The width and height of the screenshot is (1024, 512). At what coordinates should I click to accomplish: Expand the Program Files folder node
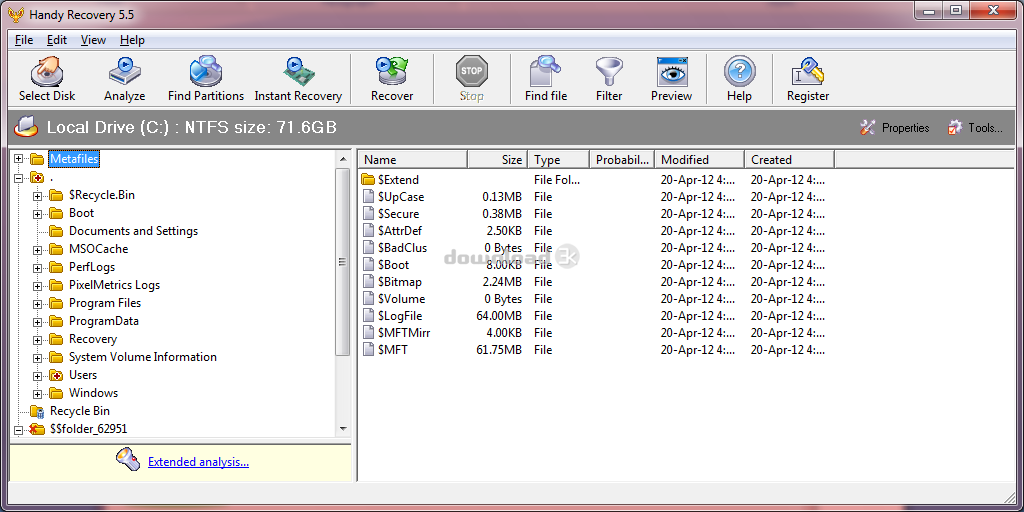click(x=37, y=303)
